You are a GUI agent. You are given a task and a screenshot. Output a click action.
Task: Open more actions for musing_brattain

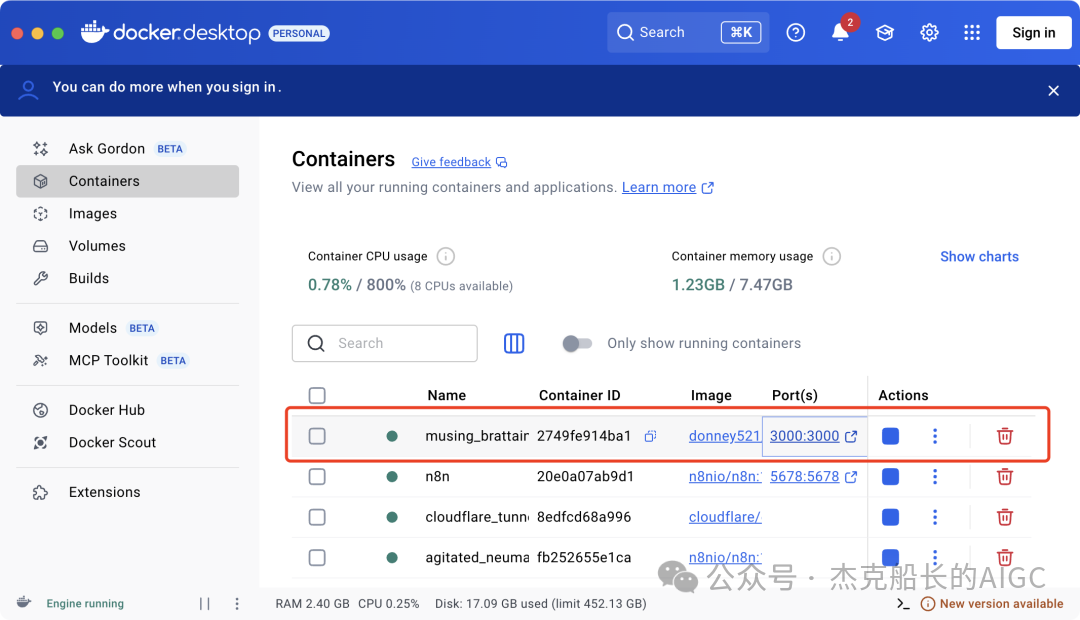(935, 436)
